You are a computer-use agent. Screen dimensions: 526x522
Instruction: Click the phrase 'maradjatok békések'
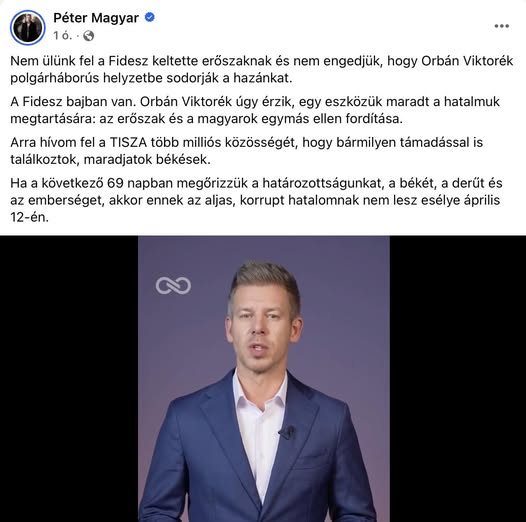147,160
